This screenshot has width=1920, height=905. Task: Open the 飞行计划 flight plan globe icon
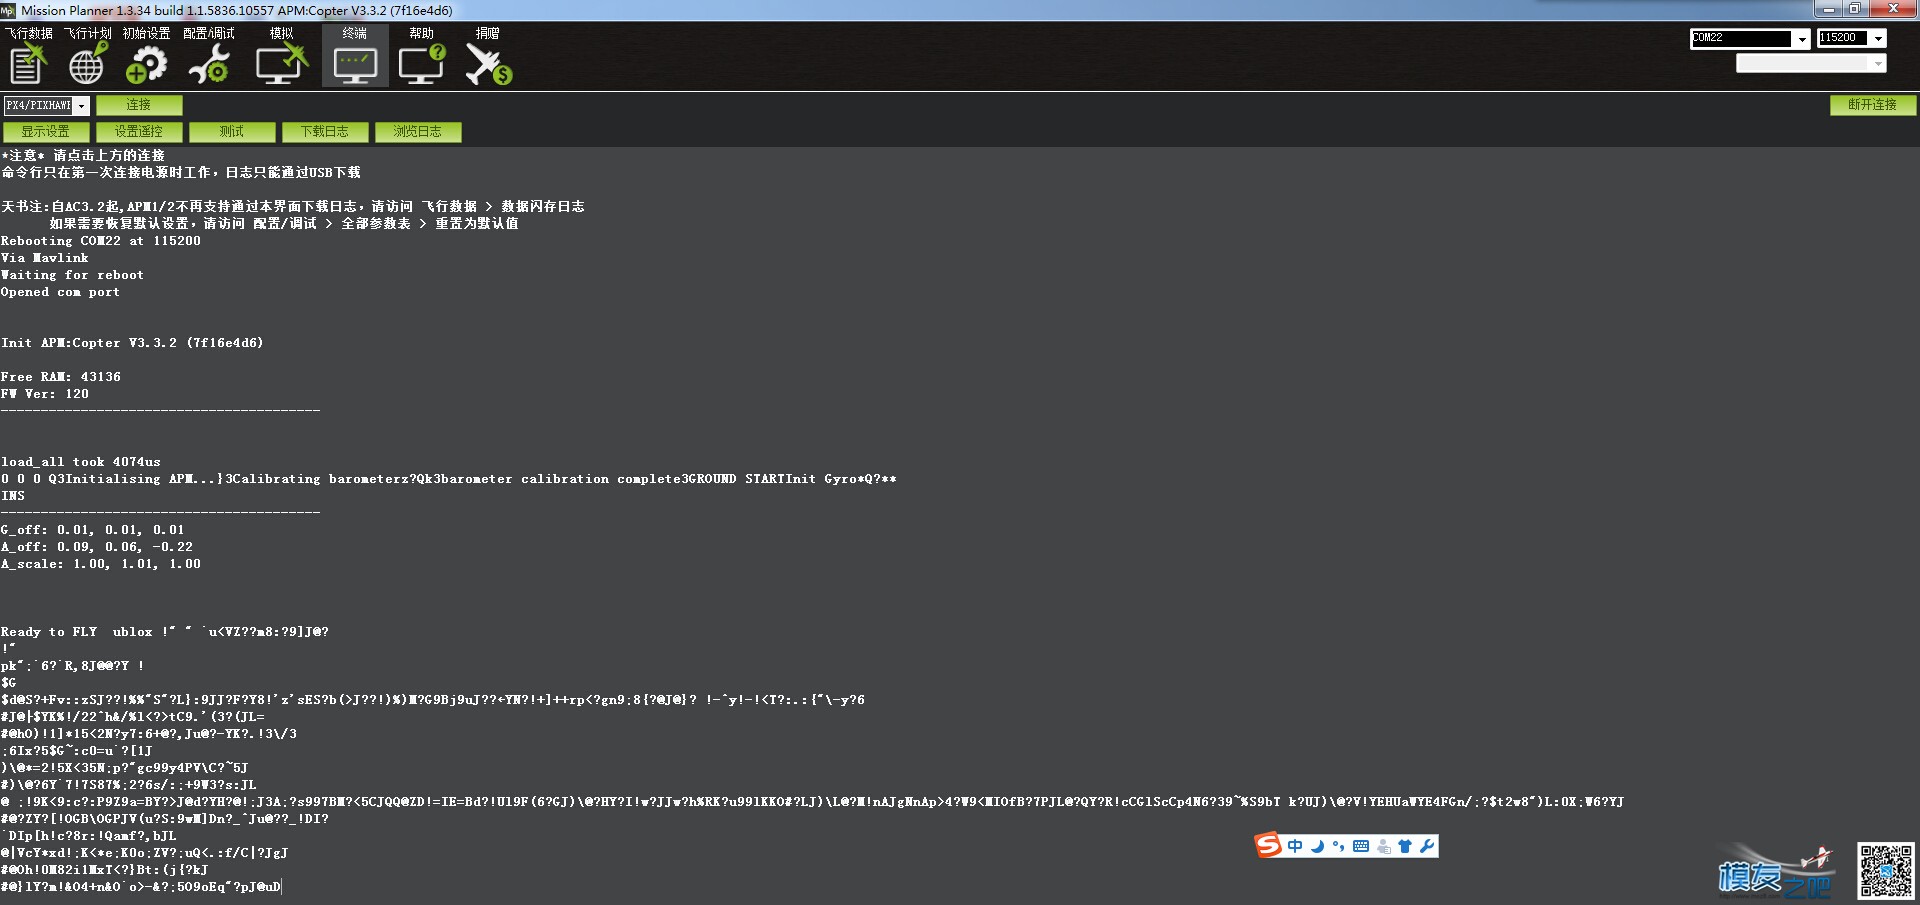tap(88, 65)
